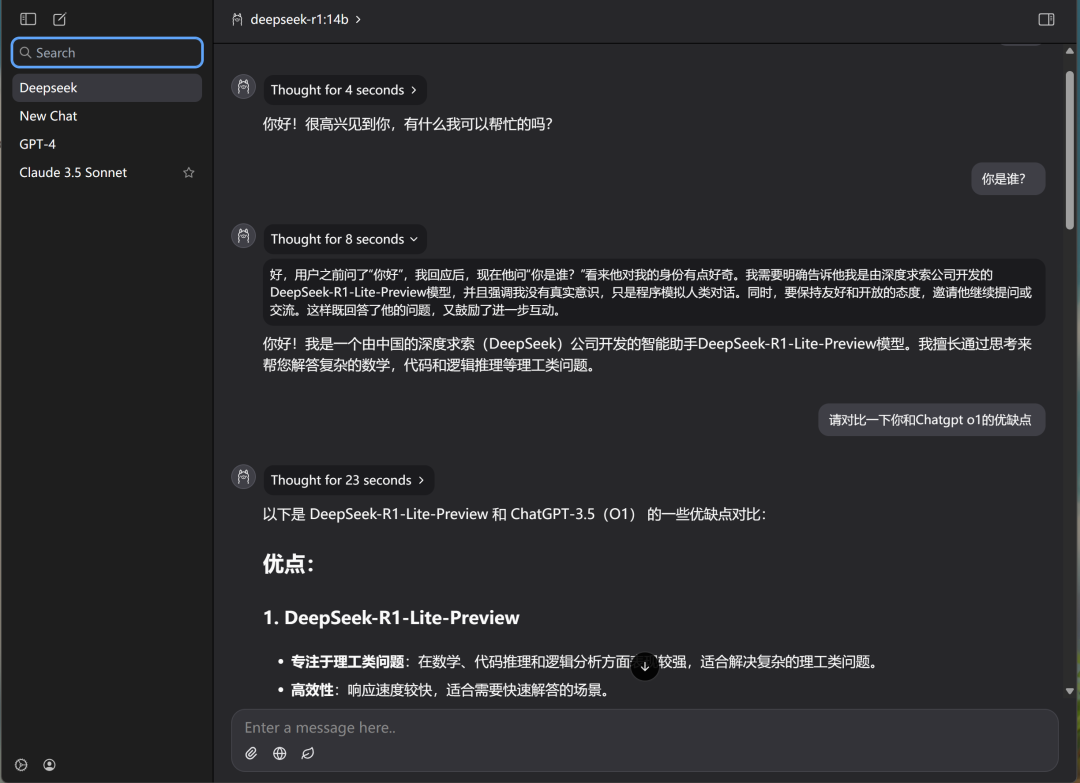The width and height of the screenshot is (1080, 783).
Task: Expand Thought for 23 seconds
Action: (x=349, y=480)
